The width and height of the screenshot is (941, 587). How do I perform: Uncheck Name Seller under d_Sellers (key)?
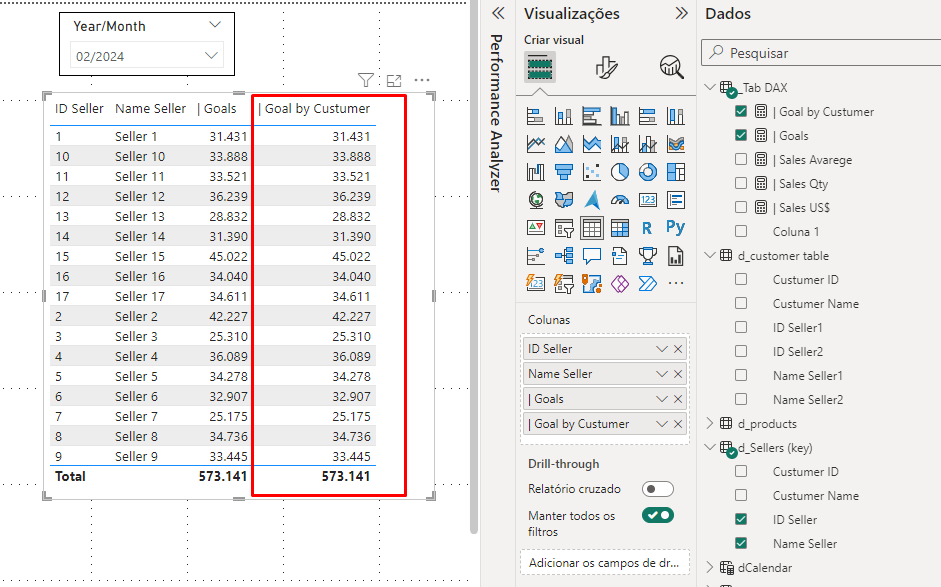click(741, 543)
